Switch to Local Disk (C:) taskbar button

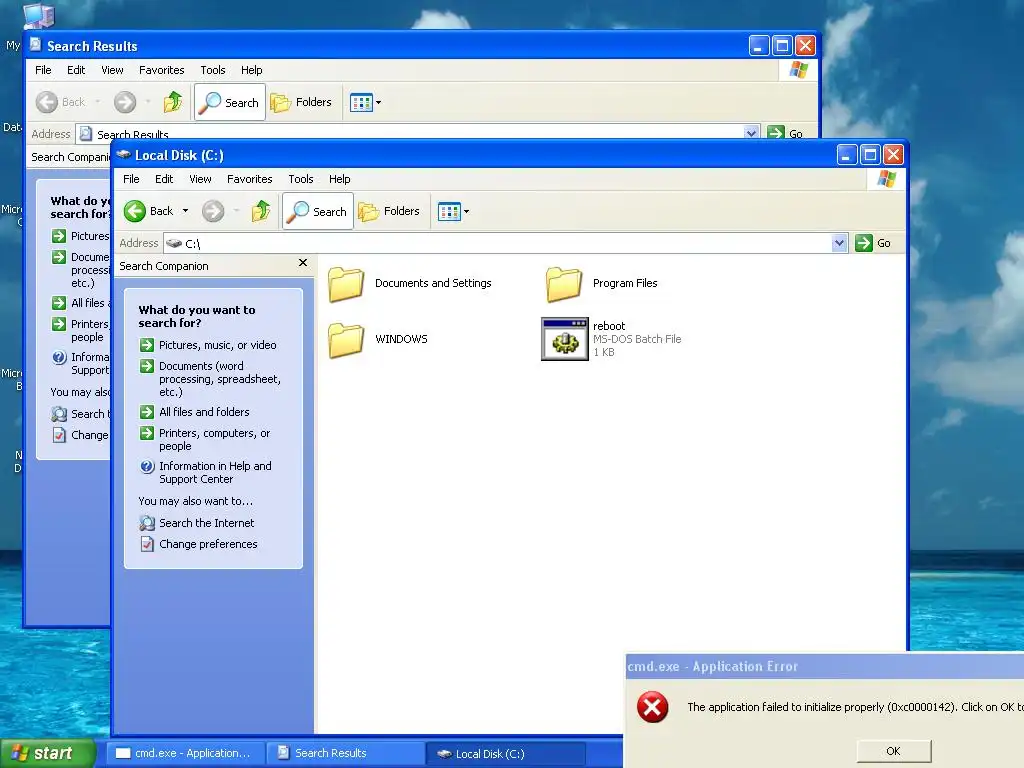tap(505, 754)
